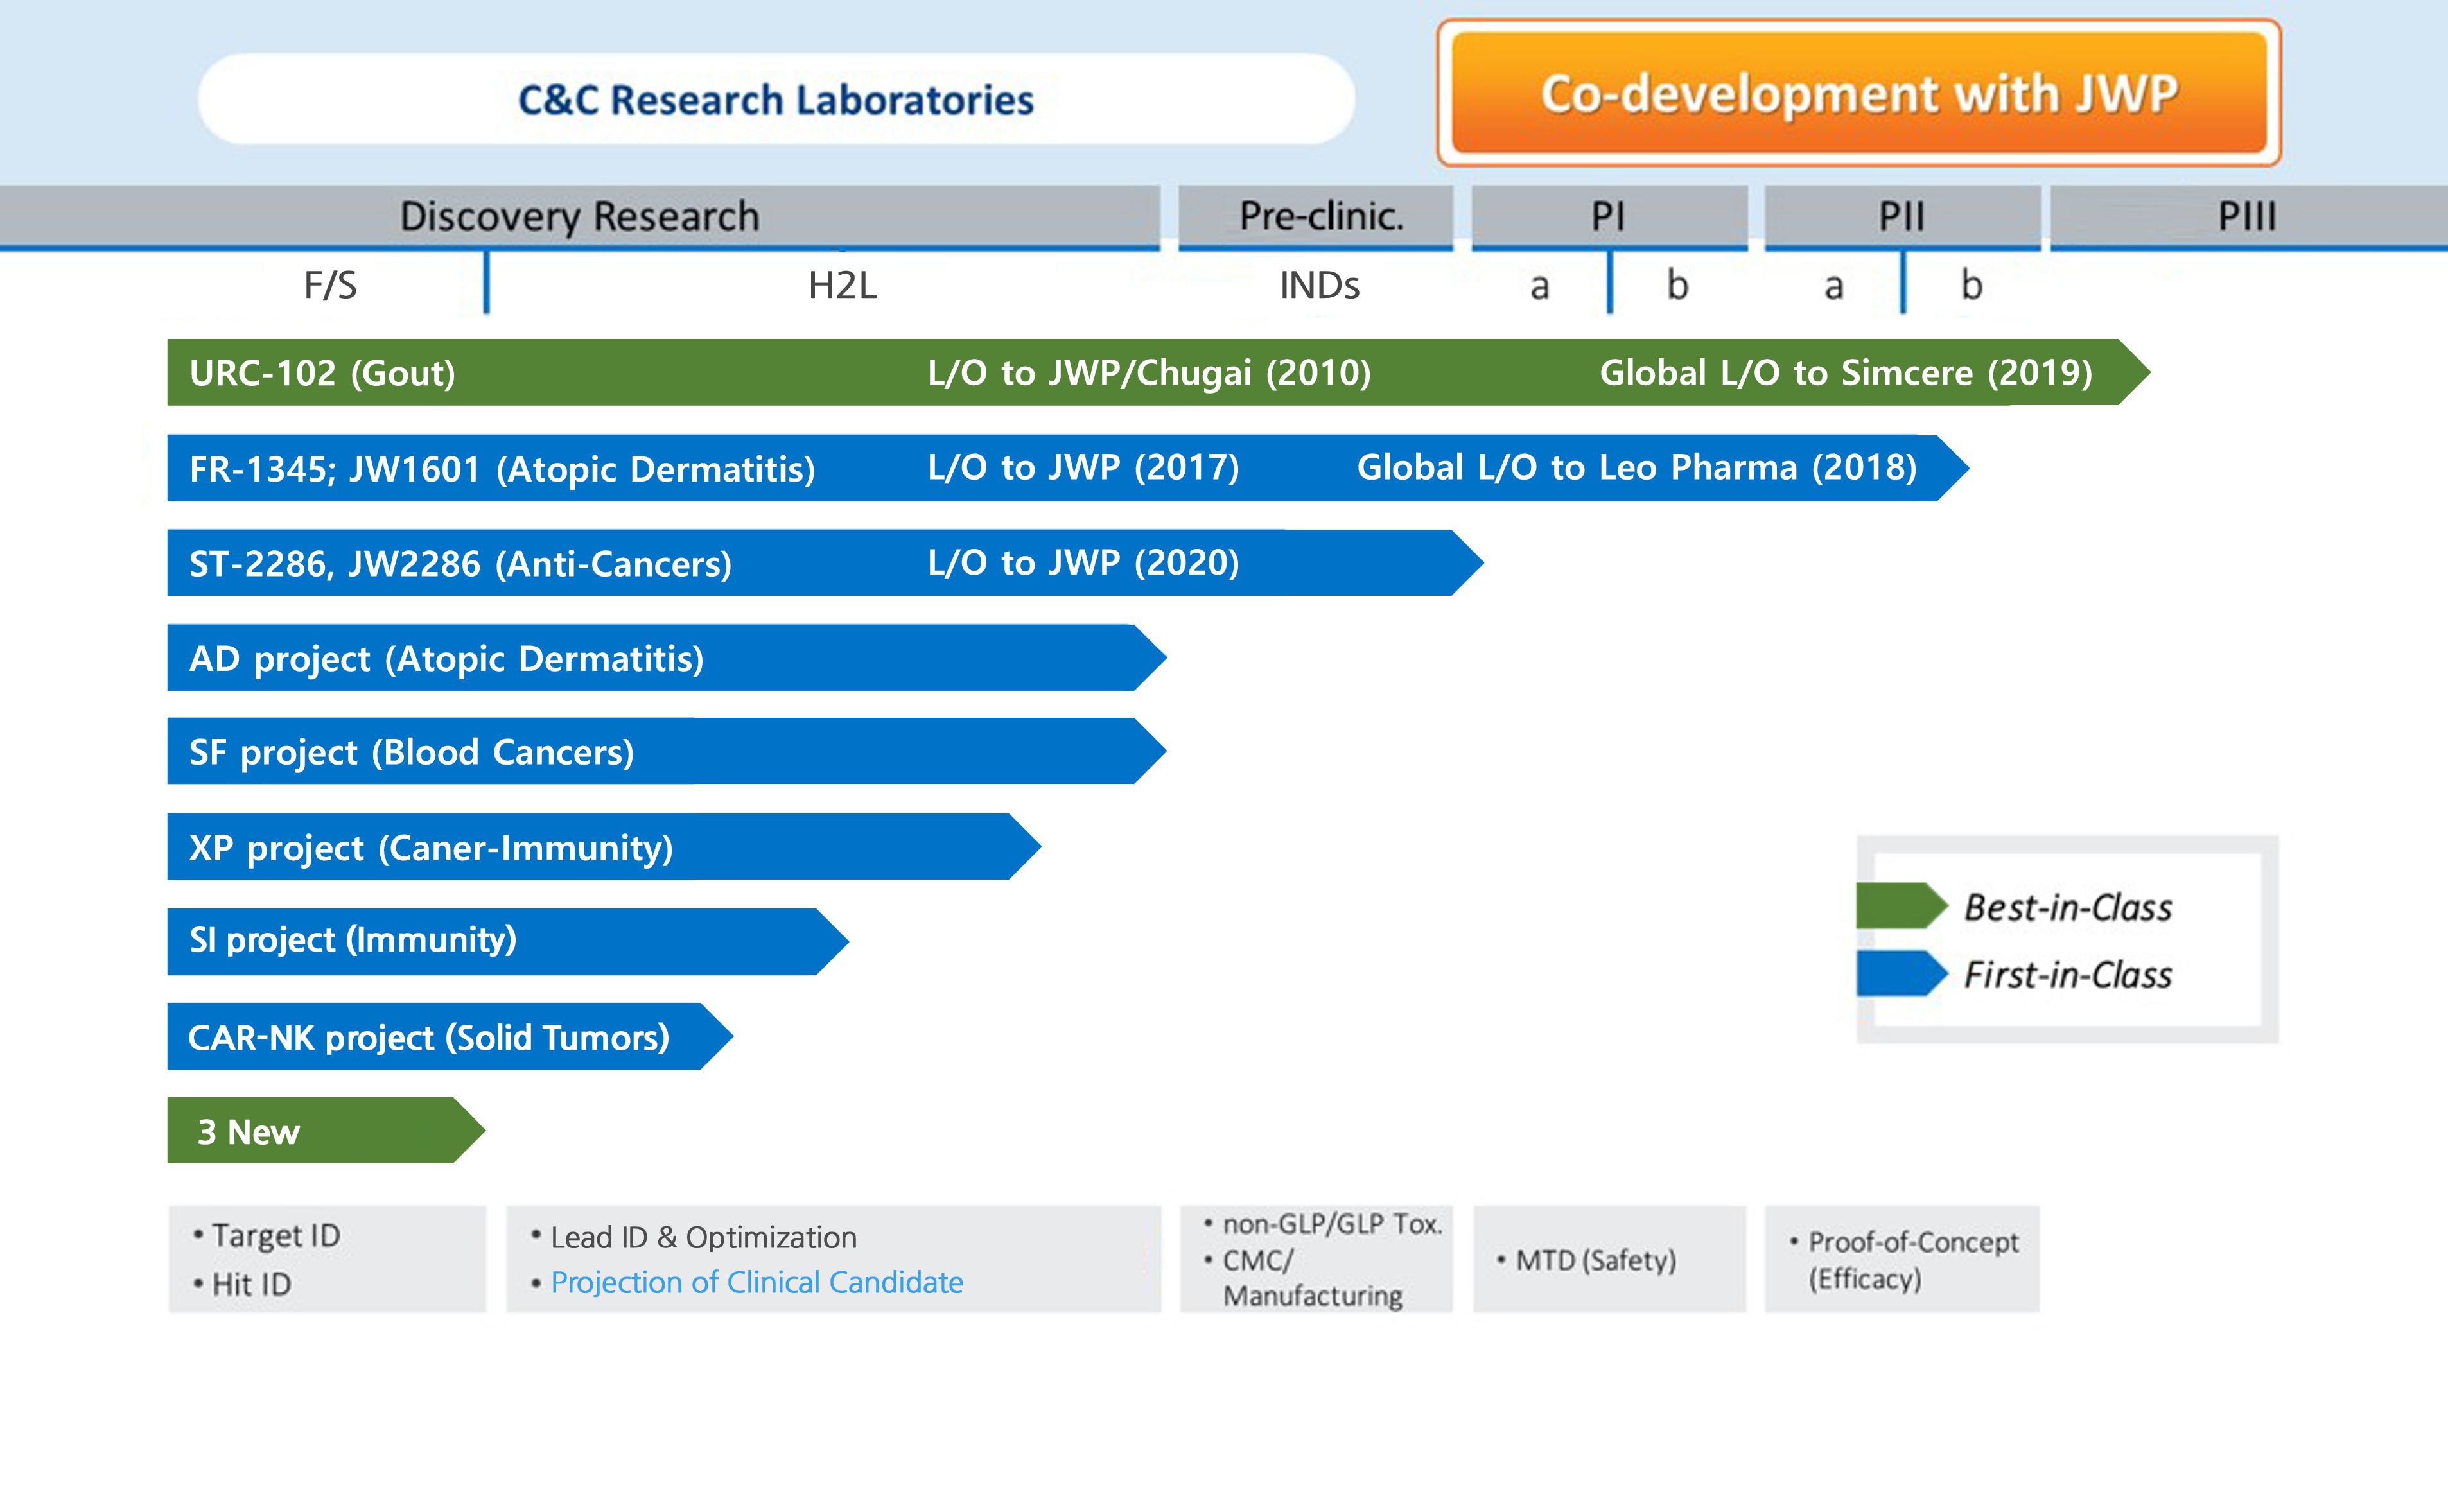The width and height of the screenshot is (2448, 1512).
Task: Click the blue First-in-Class legend arrow
Action: click(1902, 974)
